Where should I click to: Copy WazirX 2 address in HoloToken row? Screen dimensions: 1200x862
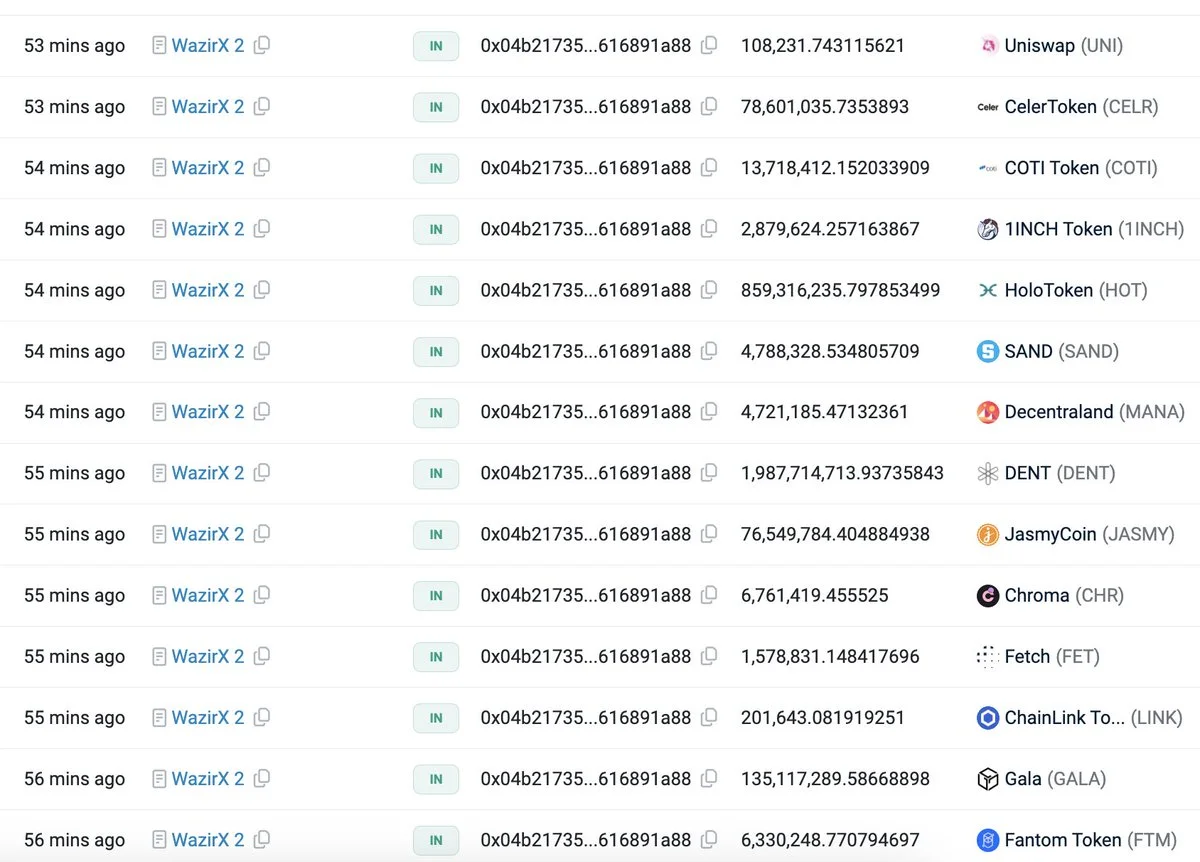[x=262, y=289]
